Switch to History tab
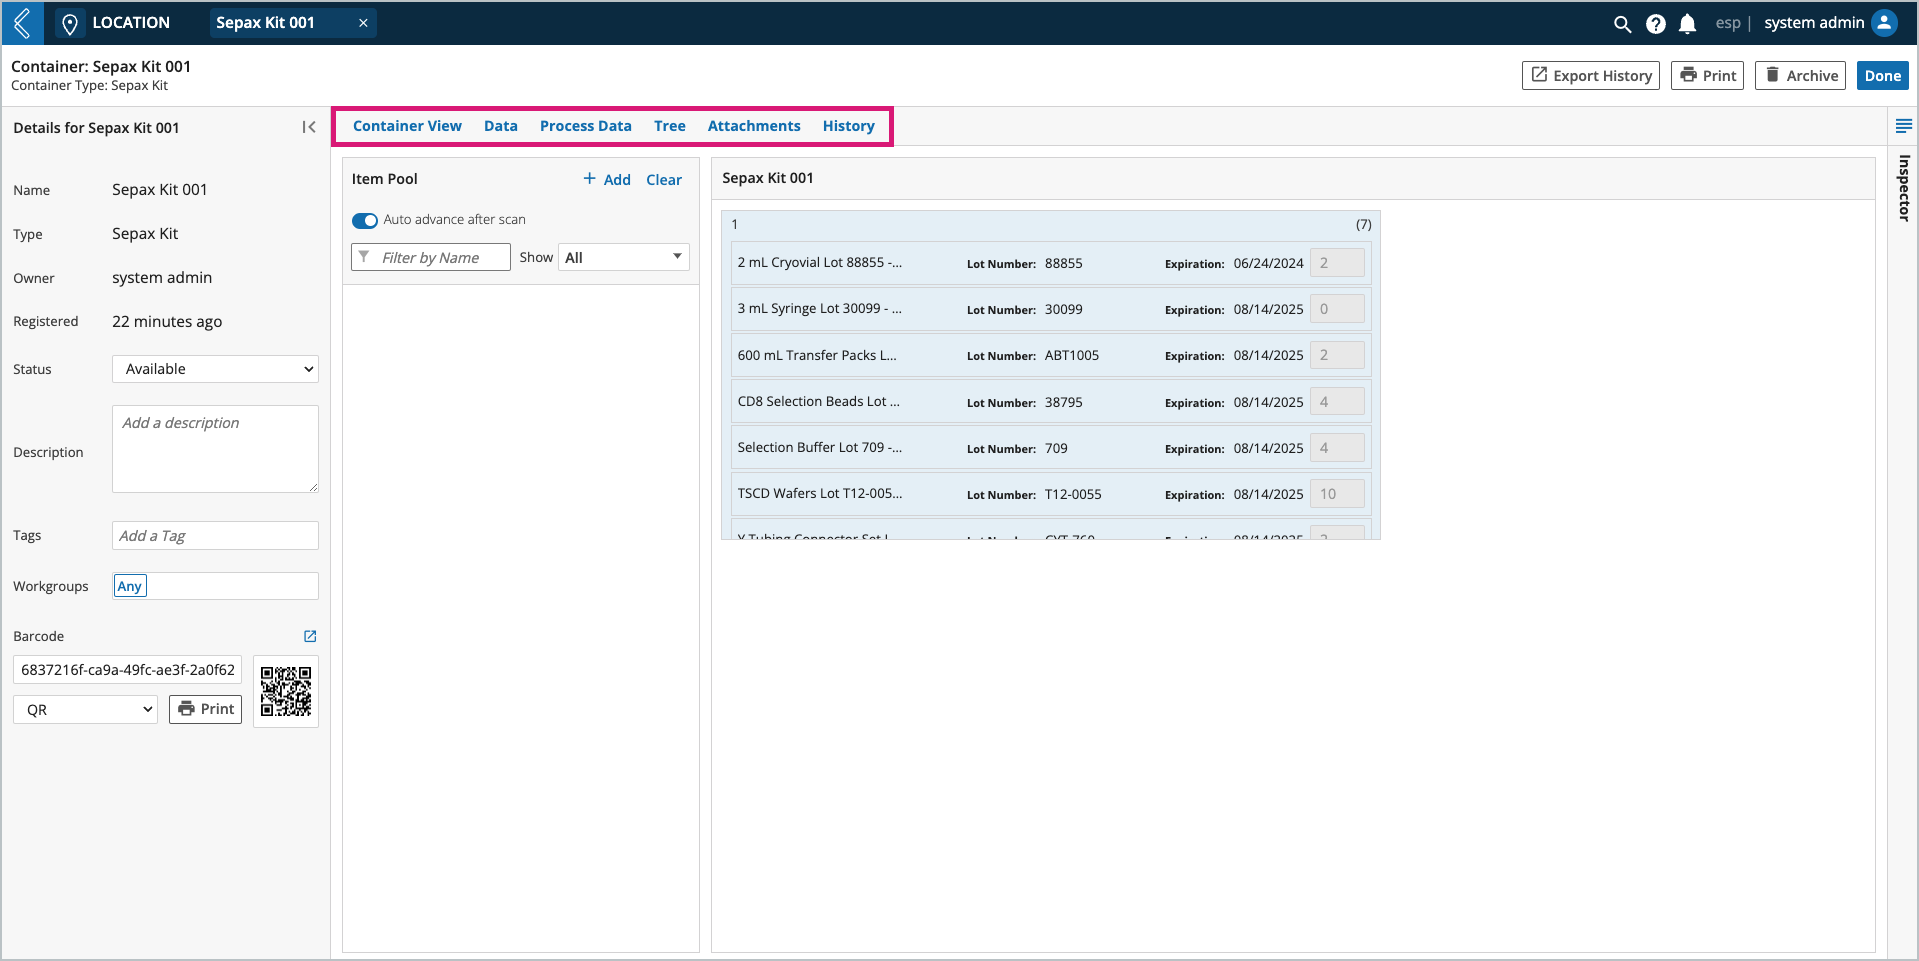The height and width of the screenshot is (961, 1919). 849,126
